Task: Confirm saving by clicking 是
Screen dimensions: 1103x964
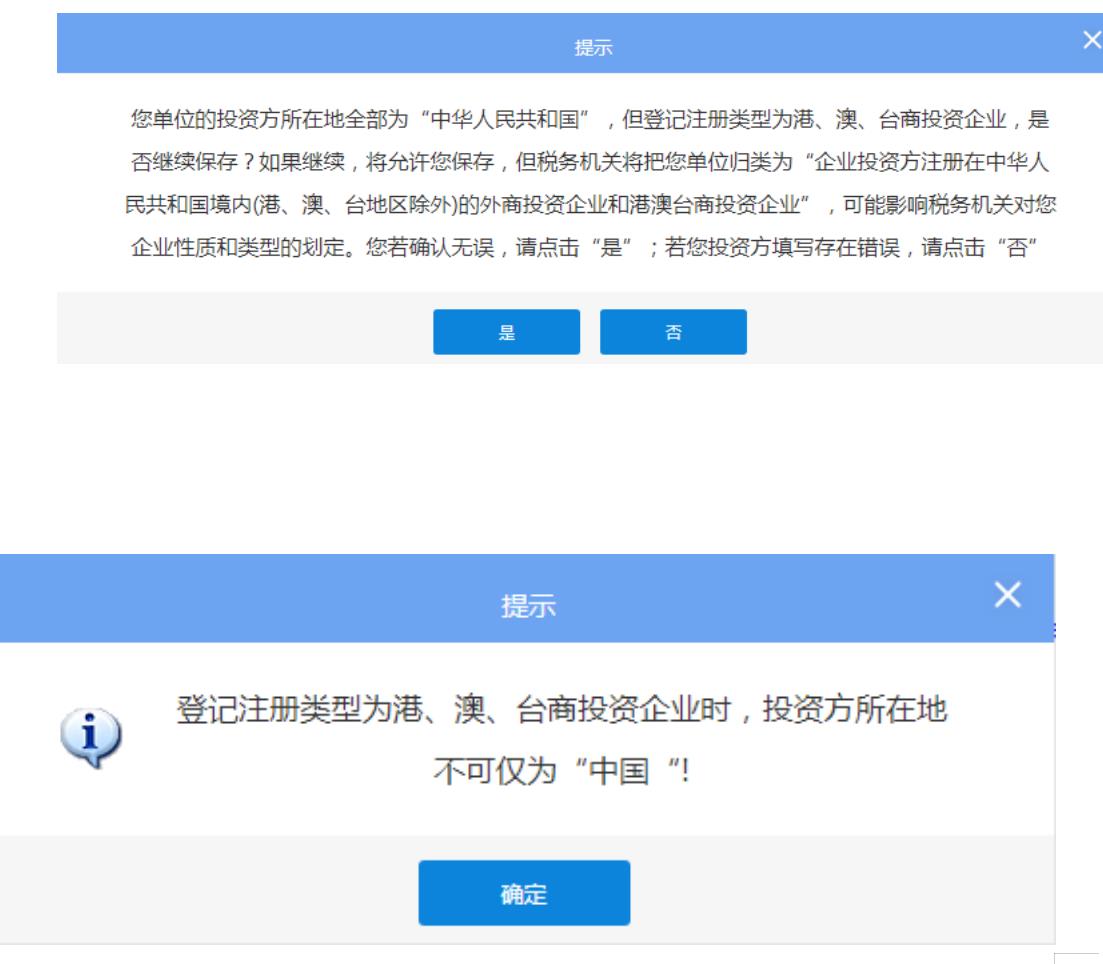Action: click(x=506, y=332)
